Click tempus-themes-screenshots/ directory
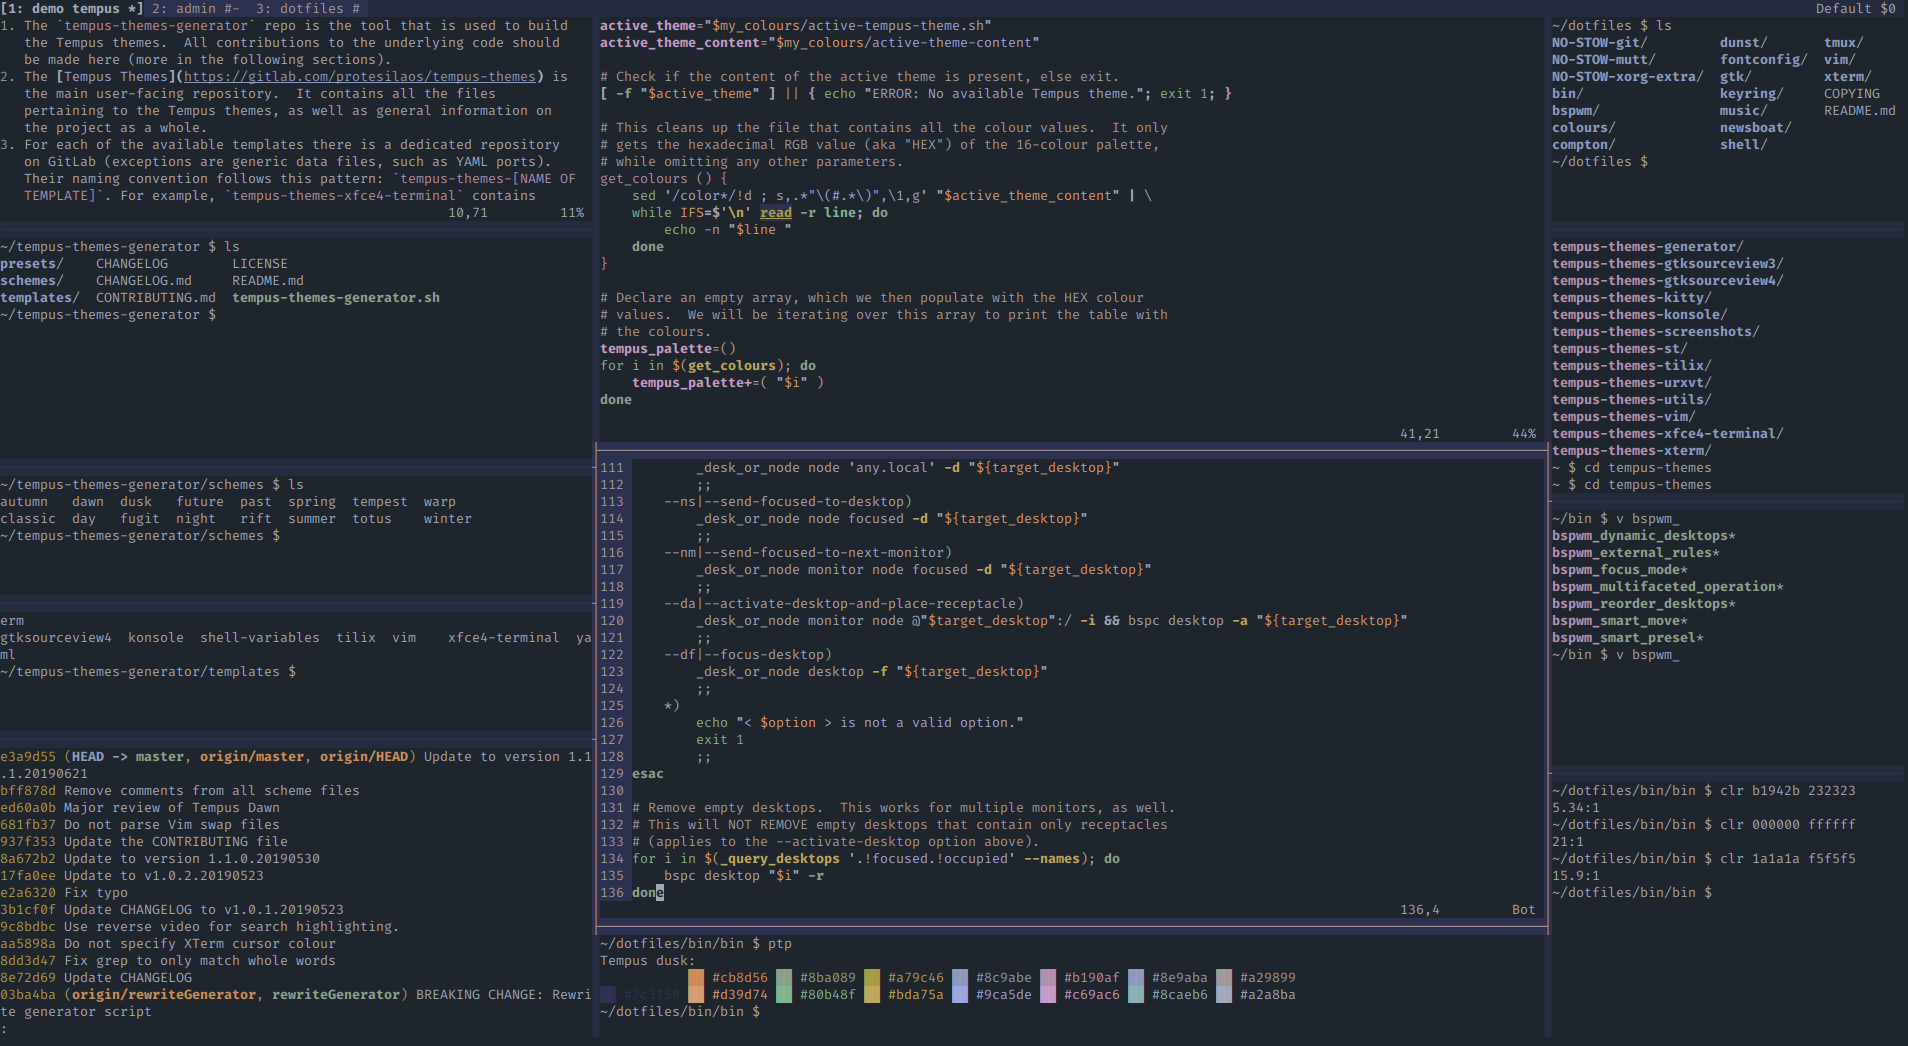Screen dimensions: 1908x1046 pos(1656,331)
